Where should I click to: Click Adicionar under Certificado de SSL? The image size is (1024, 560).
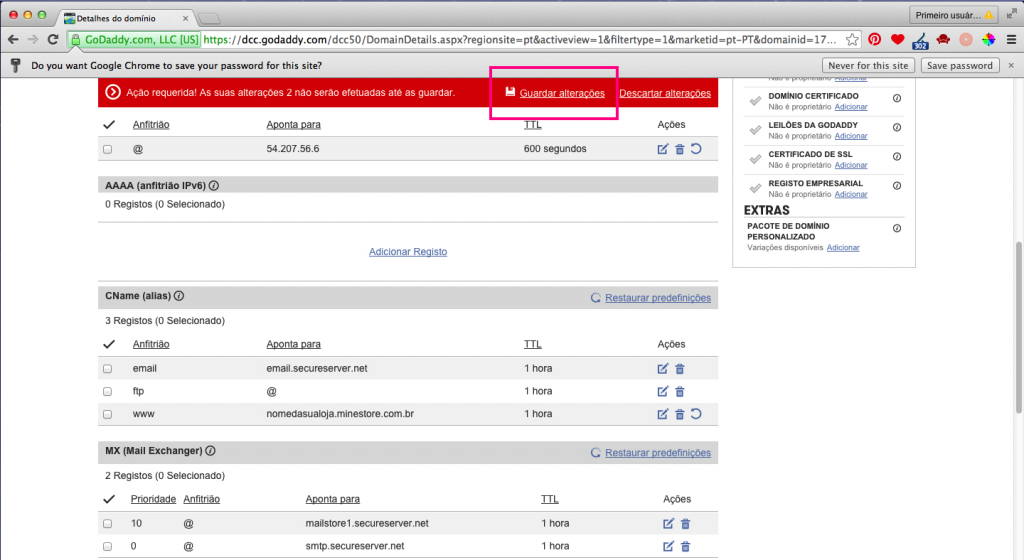851,165
